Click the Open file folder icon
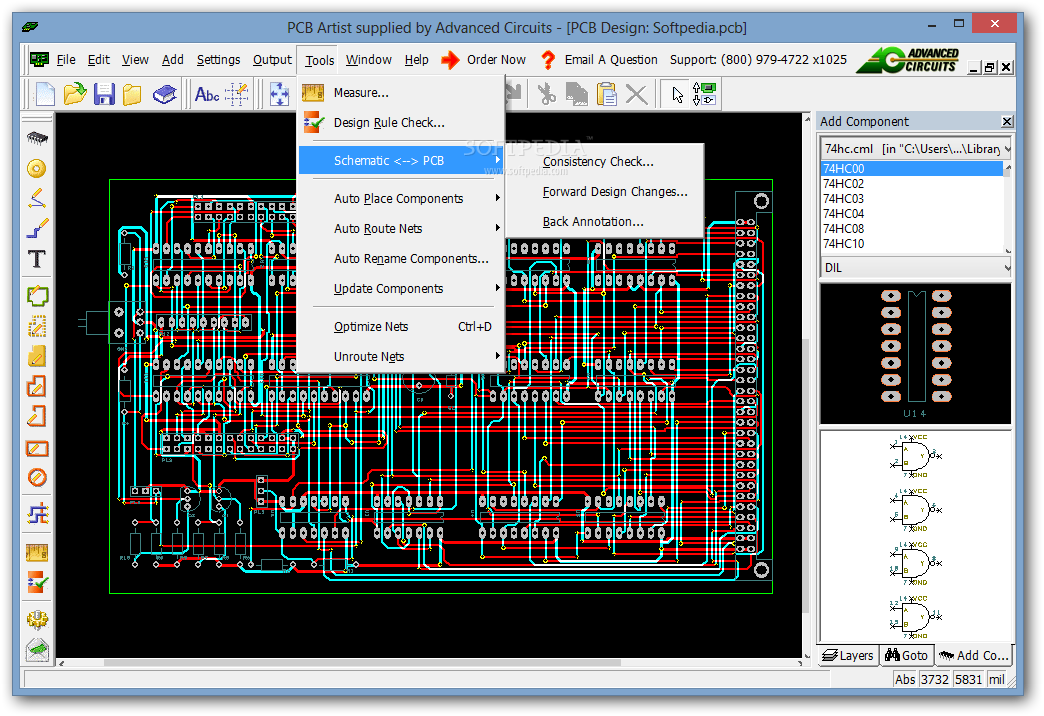Screen dimensions: 1044x716 (x=75, y=94)
